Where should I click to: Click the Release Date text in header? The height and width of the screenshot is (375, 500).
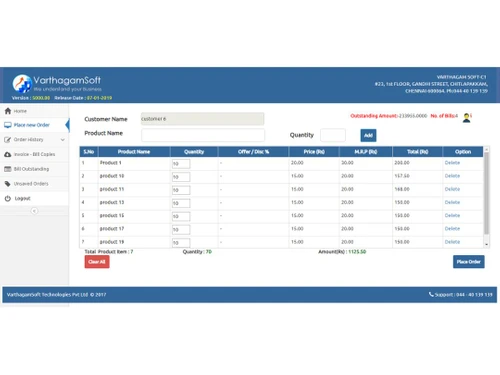[83, 98]
